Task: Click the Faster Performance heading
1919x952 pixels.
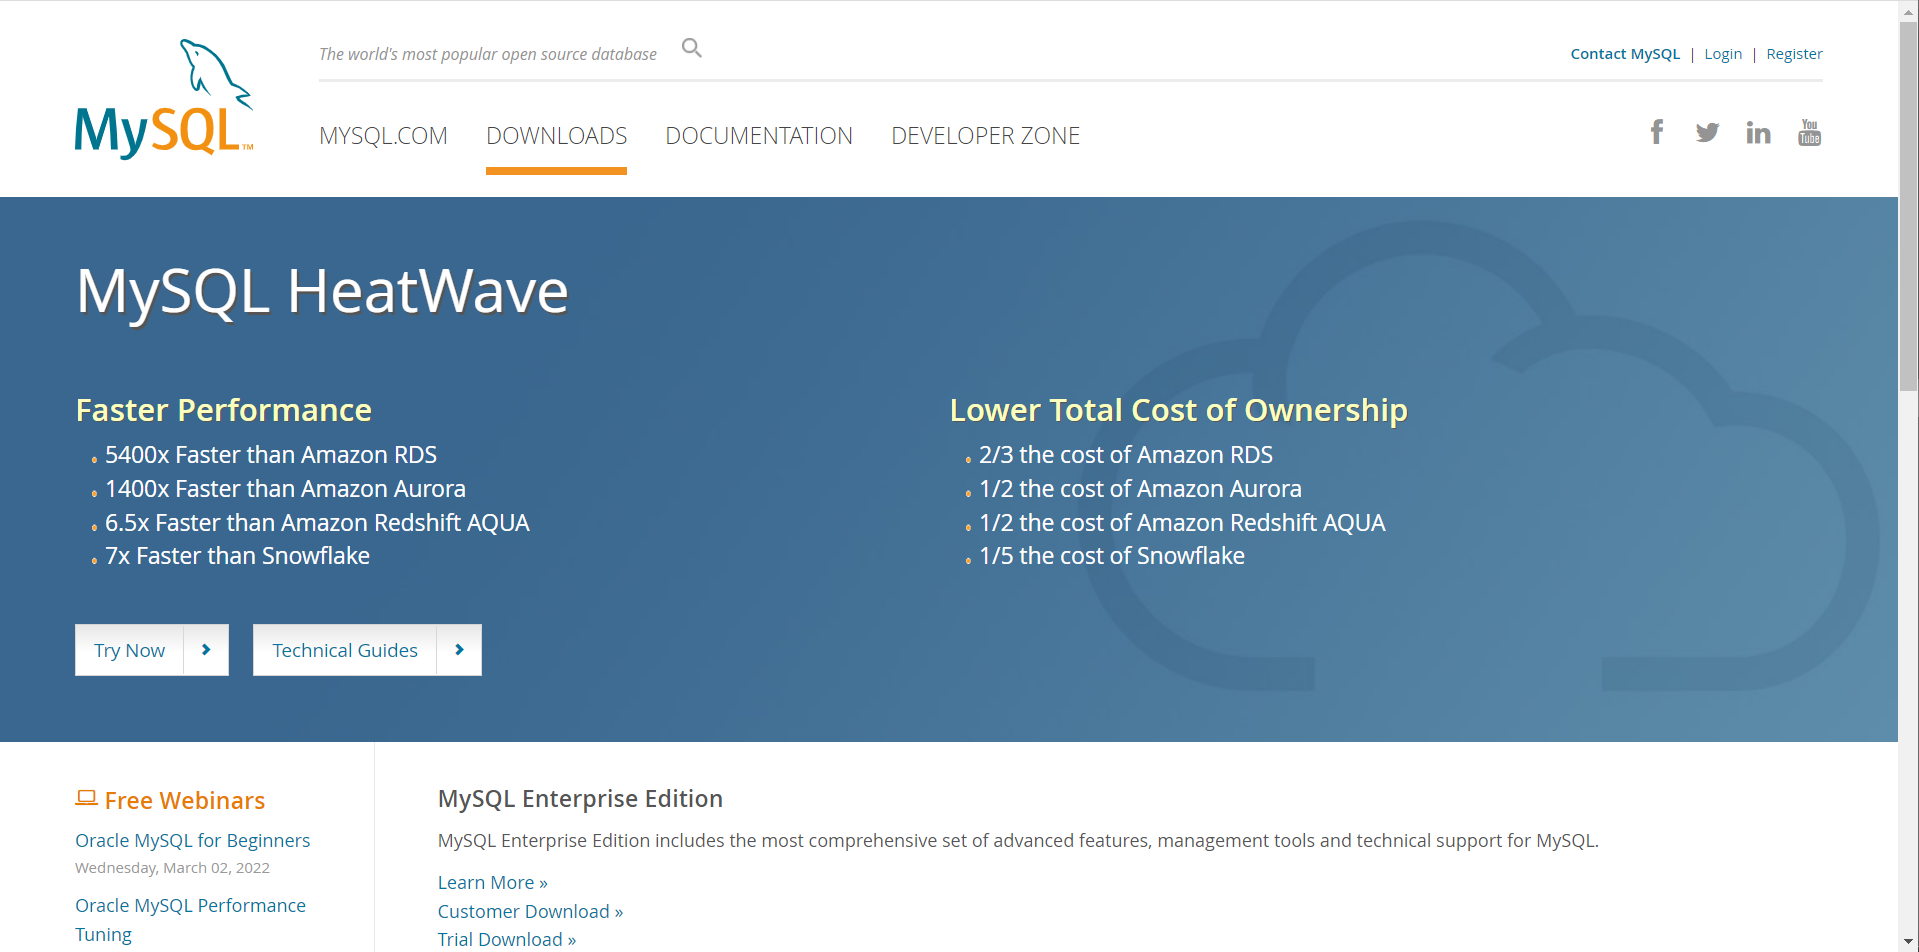Action: click(x=224, y=410)
